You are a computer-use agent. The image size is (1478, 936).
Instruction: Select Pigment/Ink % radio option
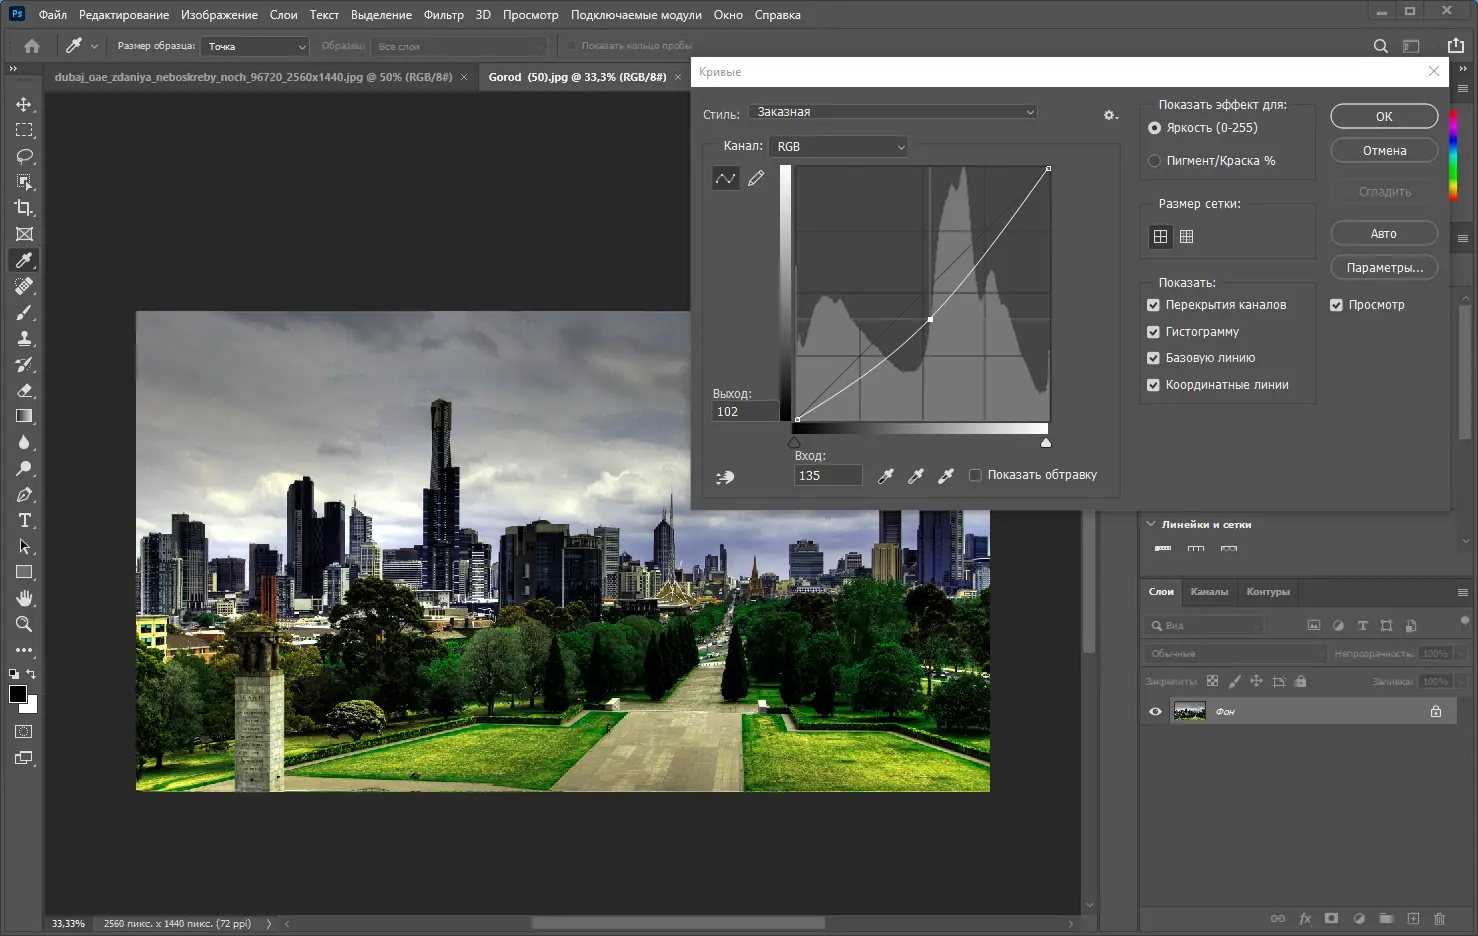coord(1154,161)
